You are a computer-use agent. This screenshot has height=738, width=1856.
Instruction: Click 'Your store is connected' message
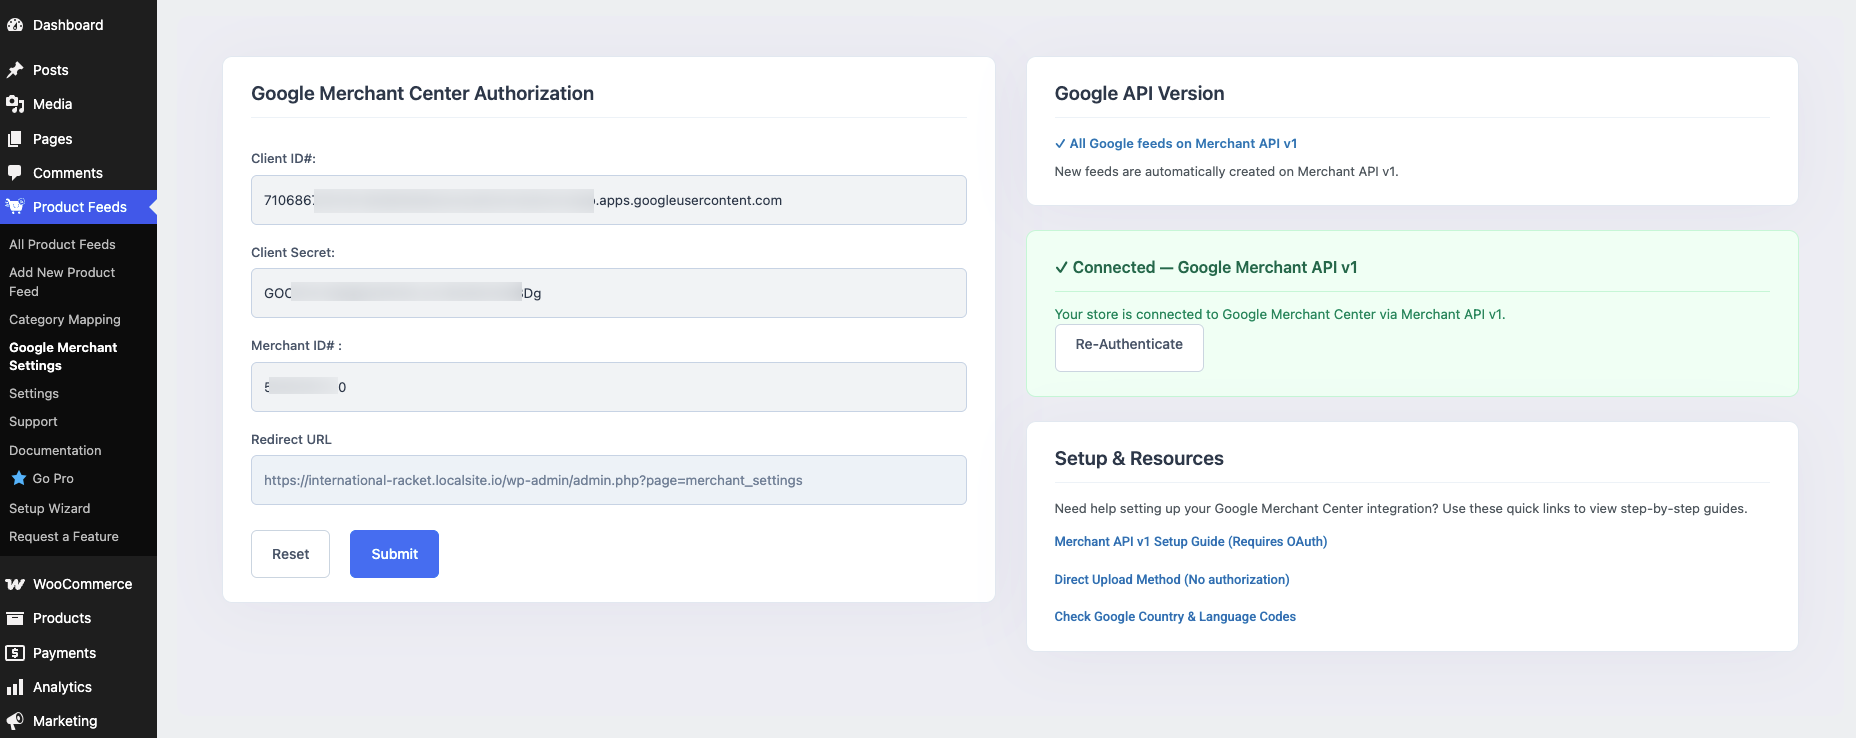(x=1279, y=314)
